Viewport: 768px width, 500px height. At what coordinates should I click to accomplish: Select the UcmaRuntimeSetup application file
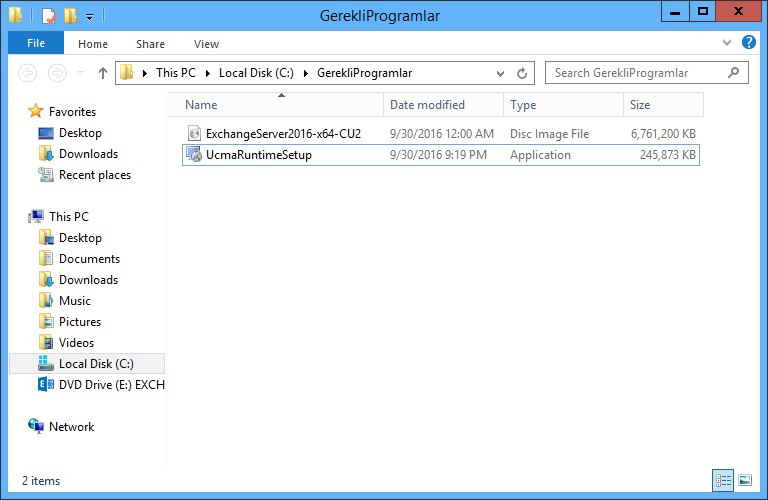pyautogui.click(x=441, y=155)
